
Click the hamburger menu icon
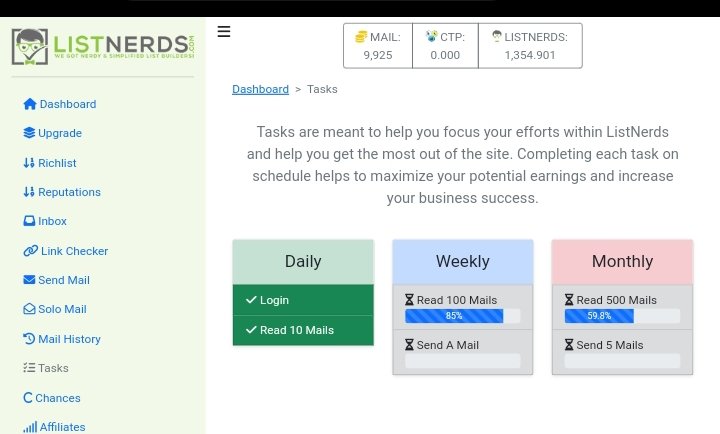point(224,32)
